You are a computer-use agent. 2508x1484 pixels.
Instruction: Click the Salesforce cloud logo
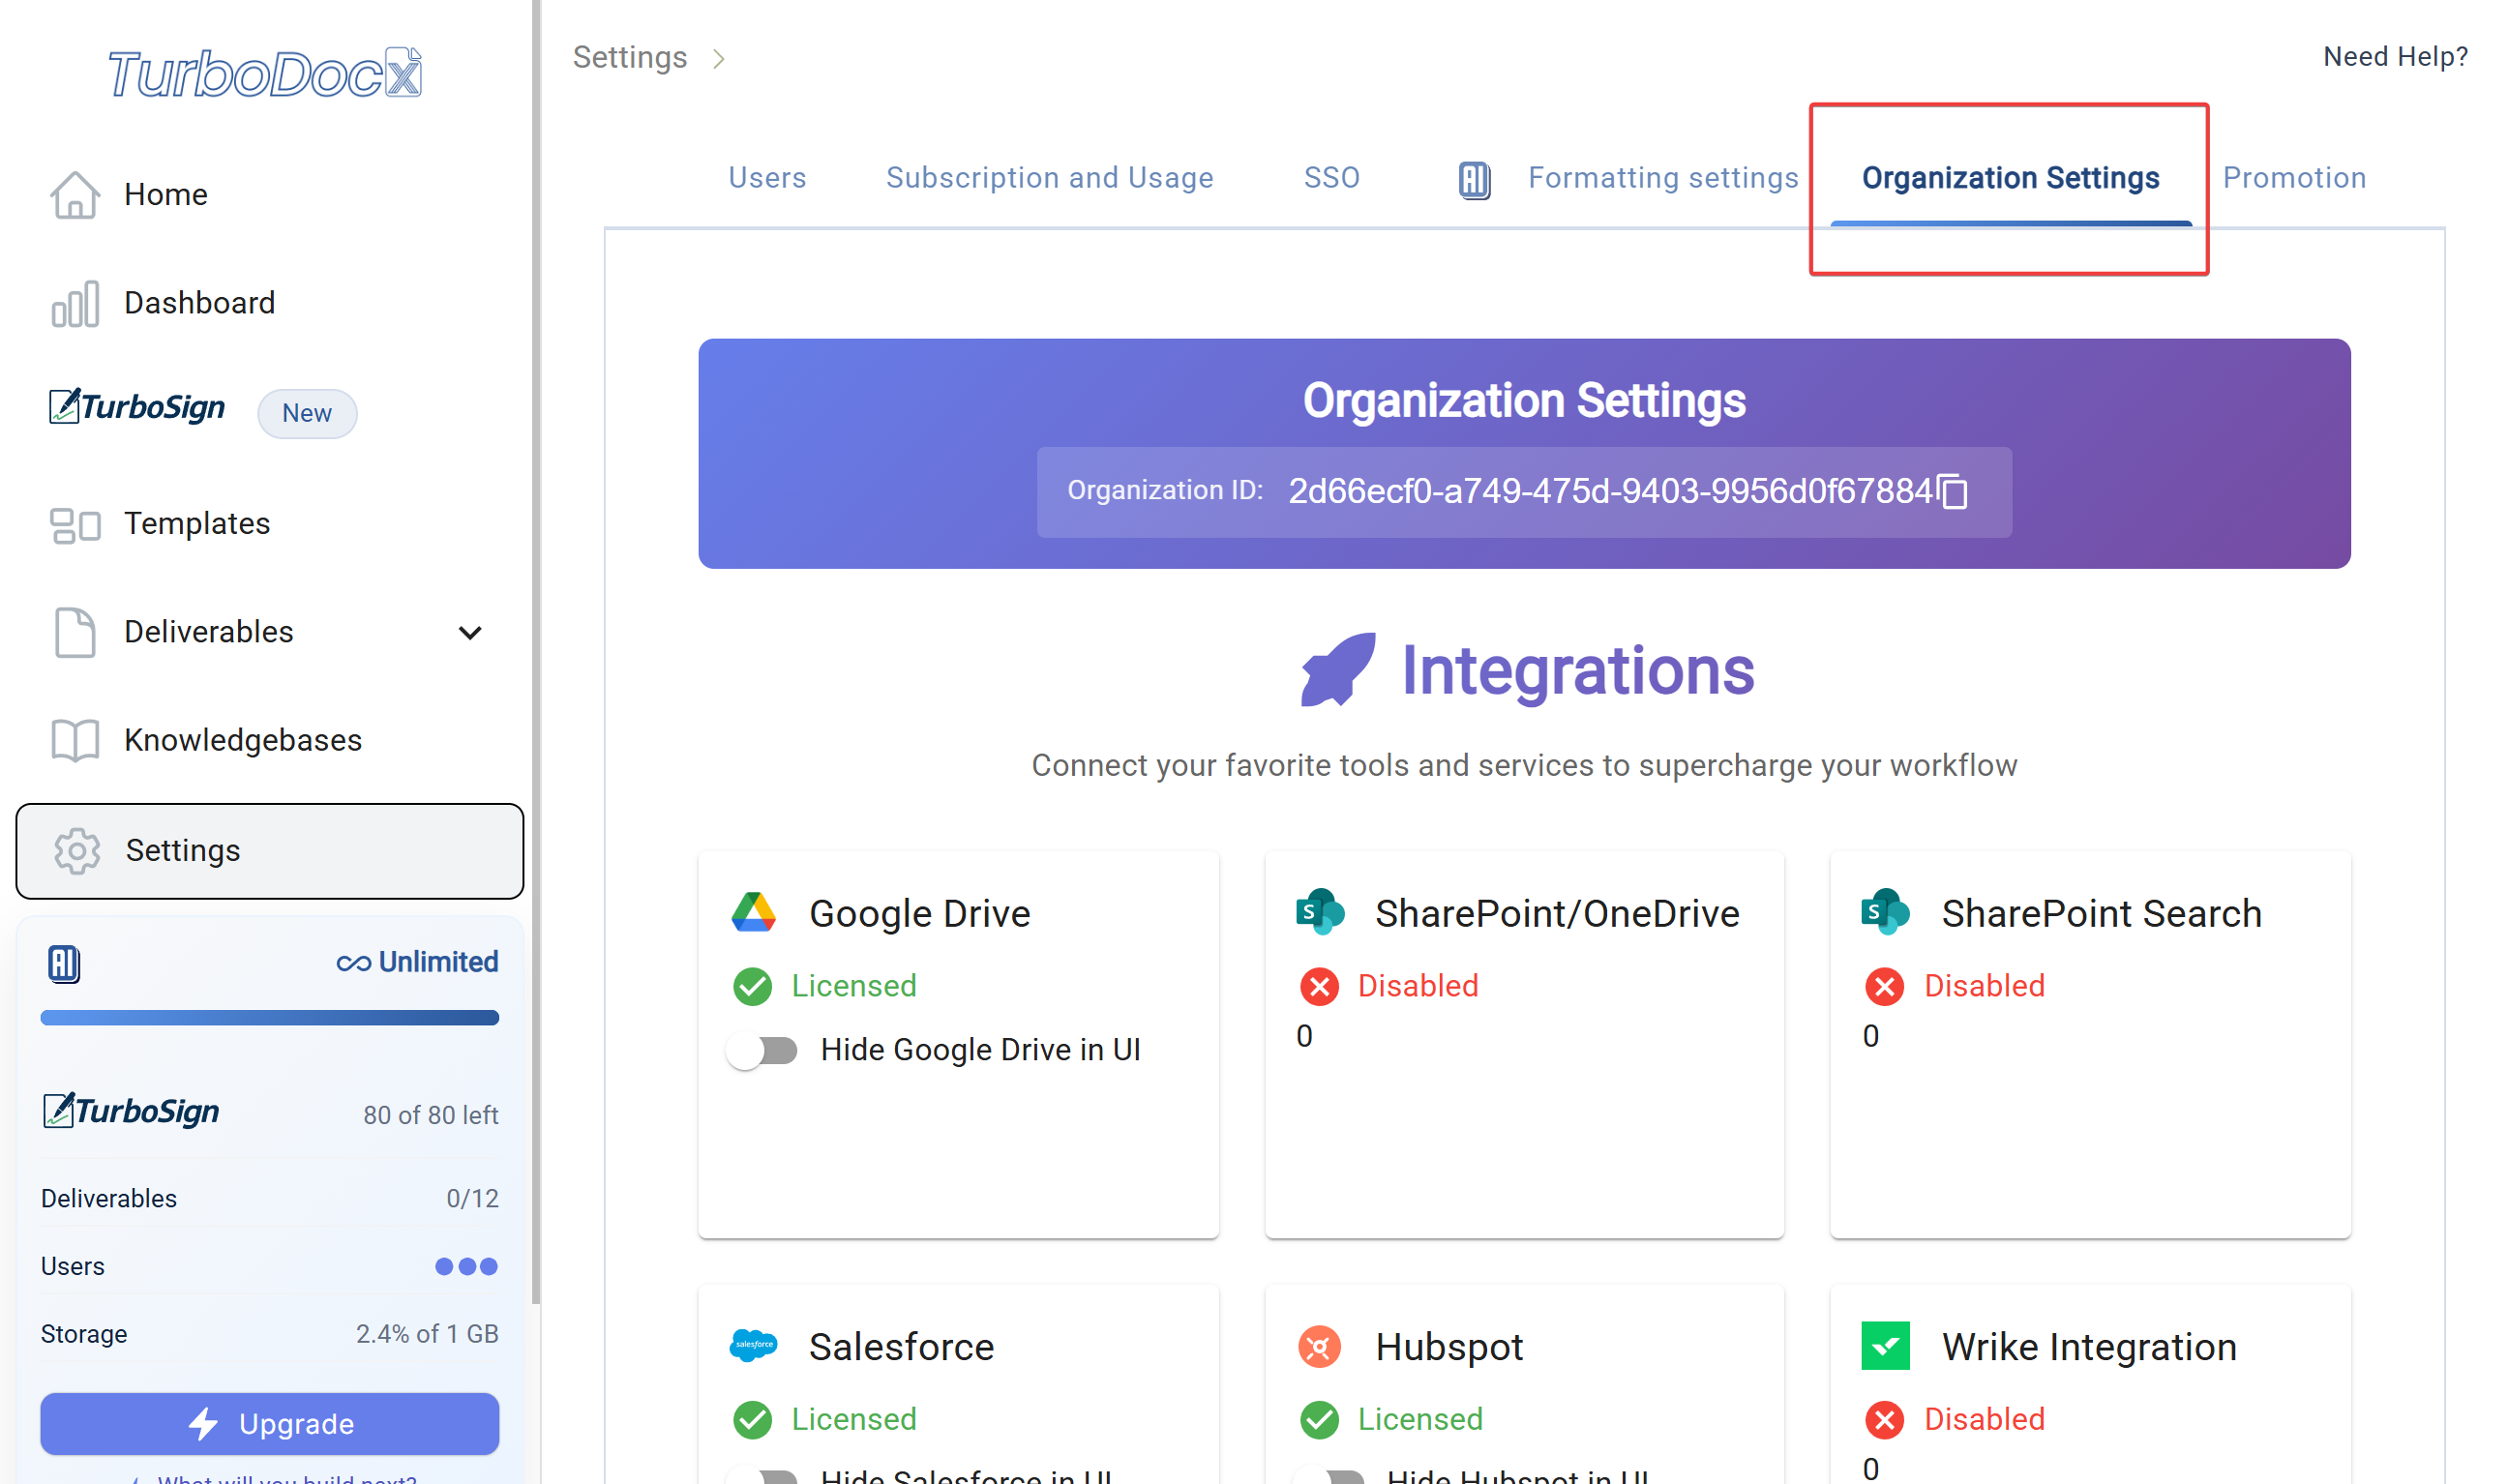pyautogui.click(x=753, y=1346)
